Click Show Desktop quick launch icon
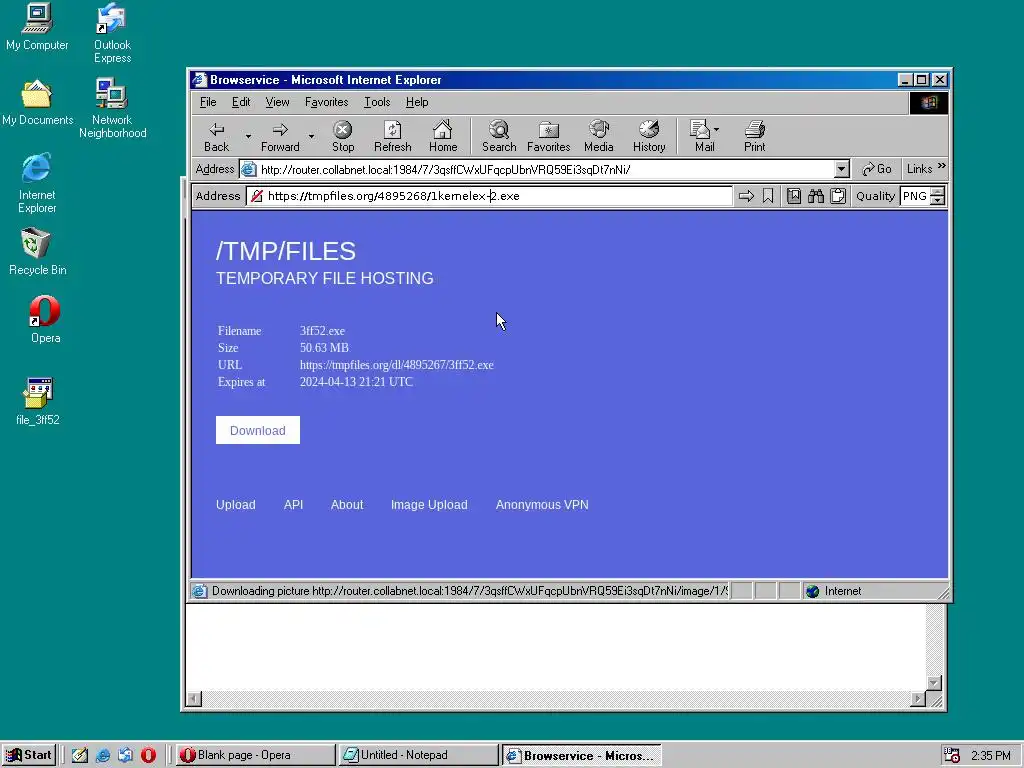Screen dimensions: 1024x768 tap(80, 755)
